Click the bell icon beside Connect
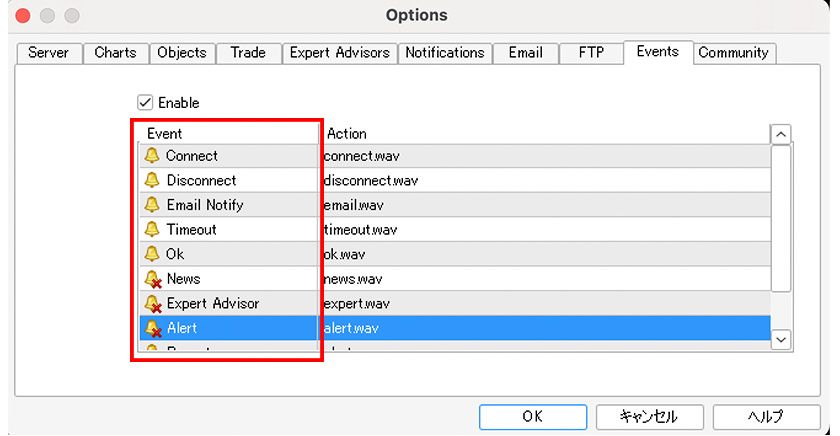840x436 pixels. [152, 156]
